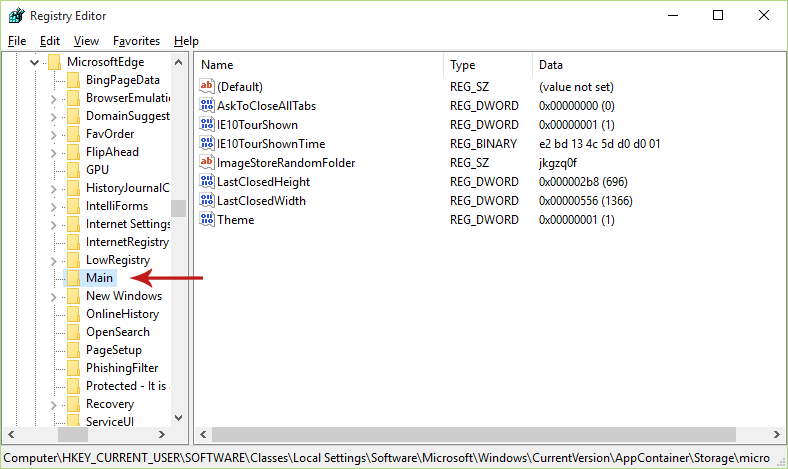Click the tree pane scroll up arrow

(178, 62)
